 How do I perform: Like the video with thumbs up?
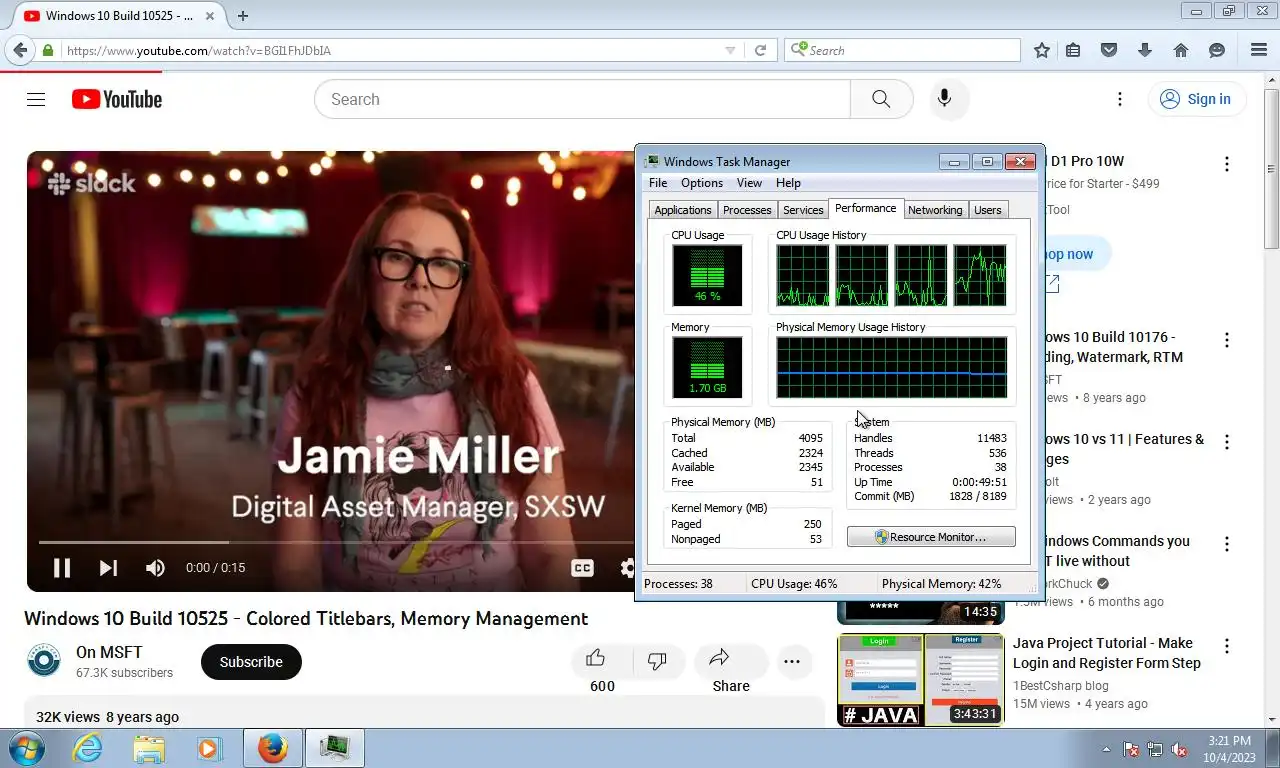click(x=596, y=660)
